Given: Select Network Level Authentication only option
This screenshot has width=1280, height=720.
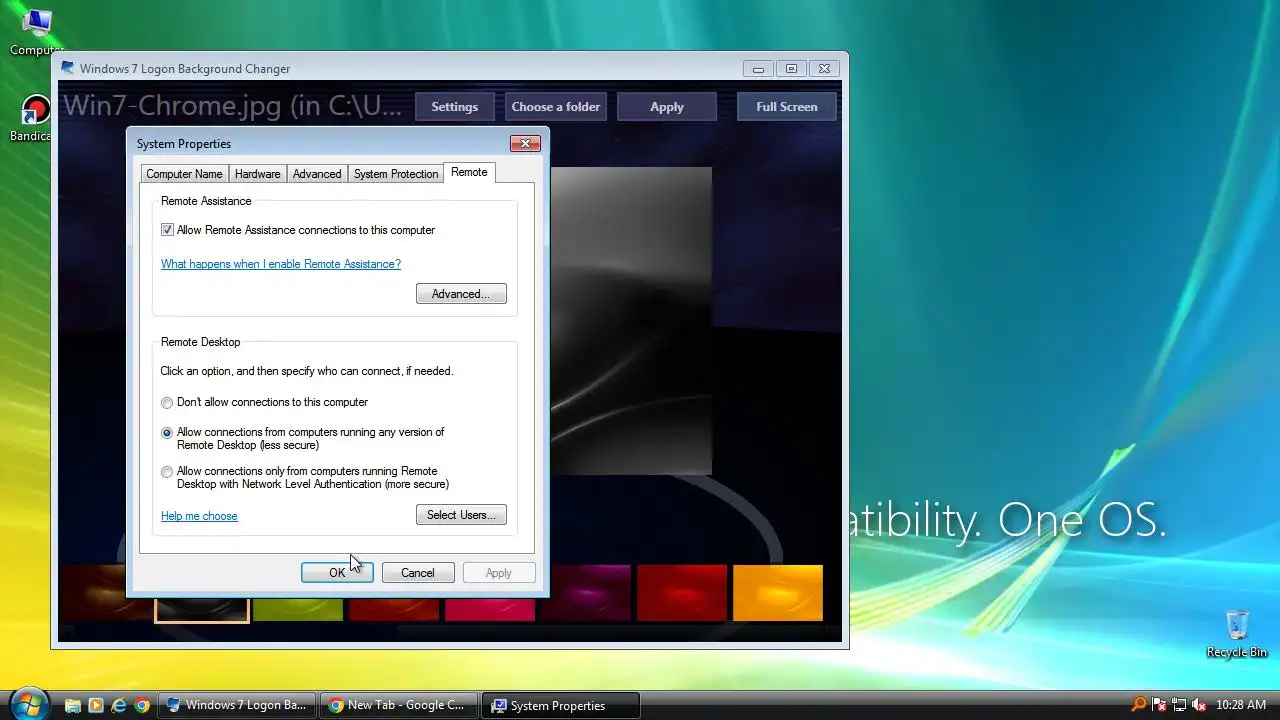Looking at the screenshot, I should tap(167, 472).
